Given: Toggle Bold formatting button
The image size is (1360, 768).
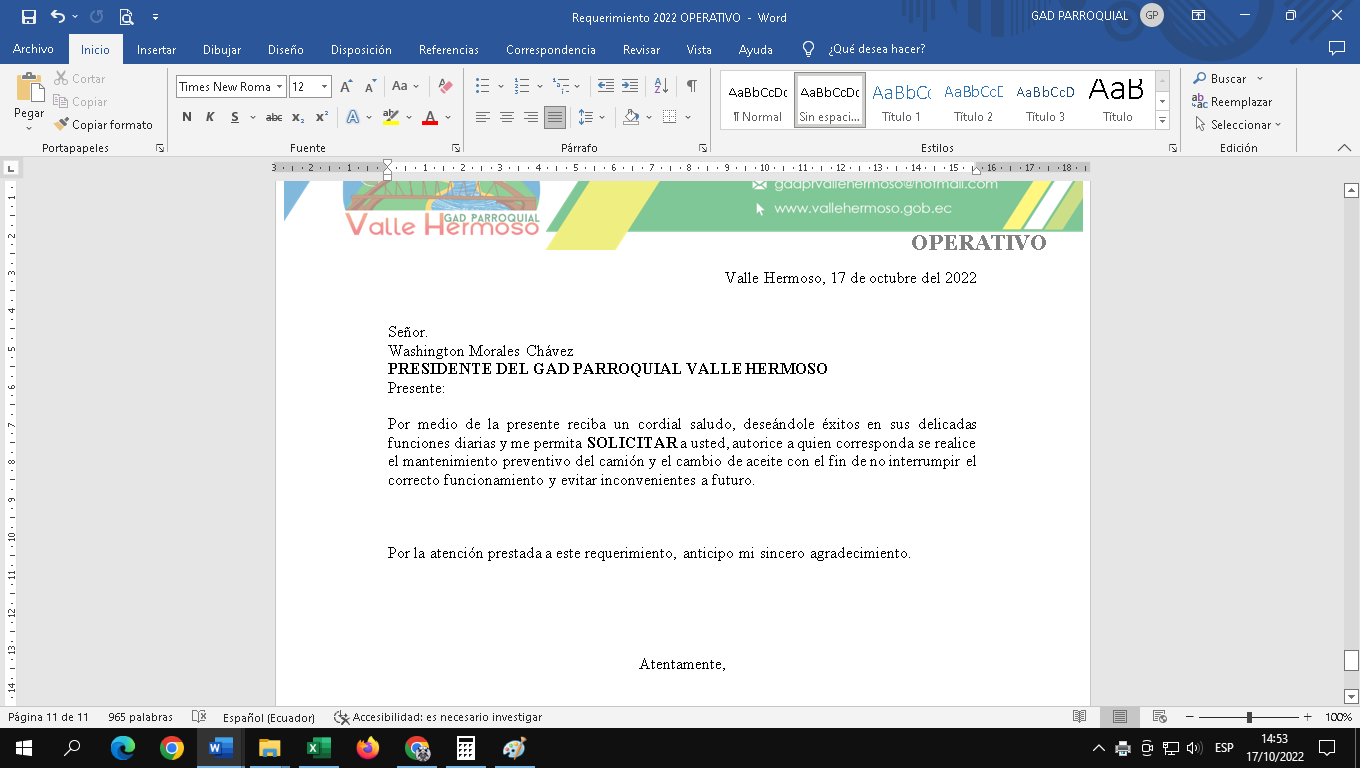Looking at the screenshot, I should (x=187, y=117).
